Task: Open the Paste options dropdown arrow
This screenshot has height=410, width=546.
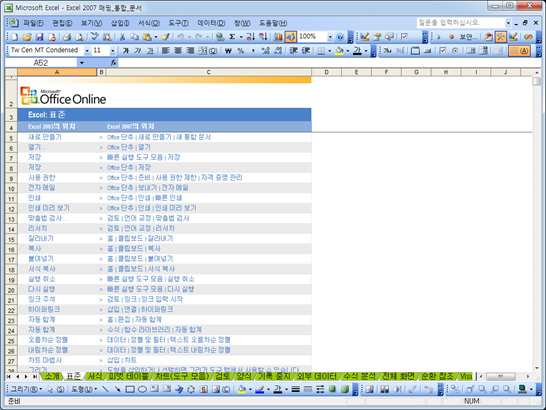Action: [156, 37]
